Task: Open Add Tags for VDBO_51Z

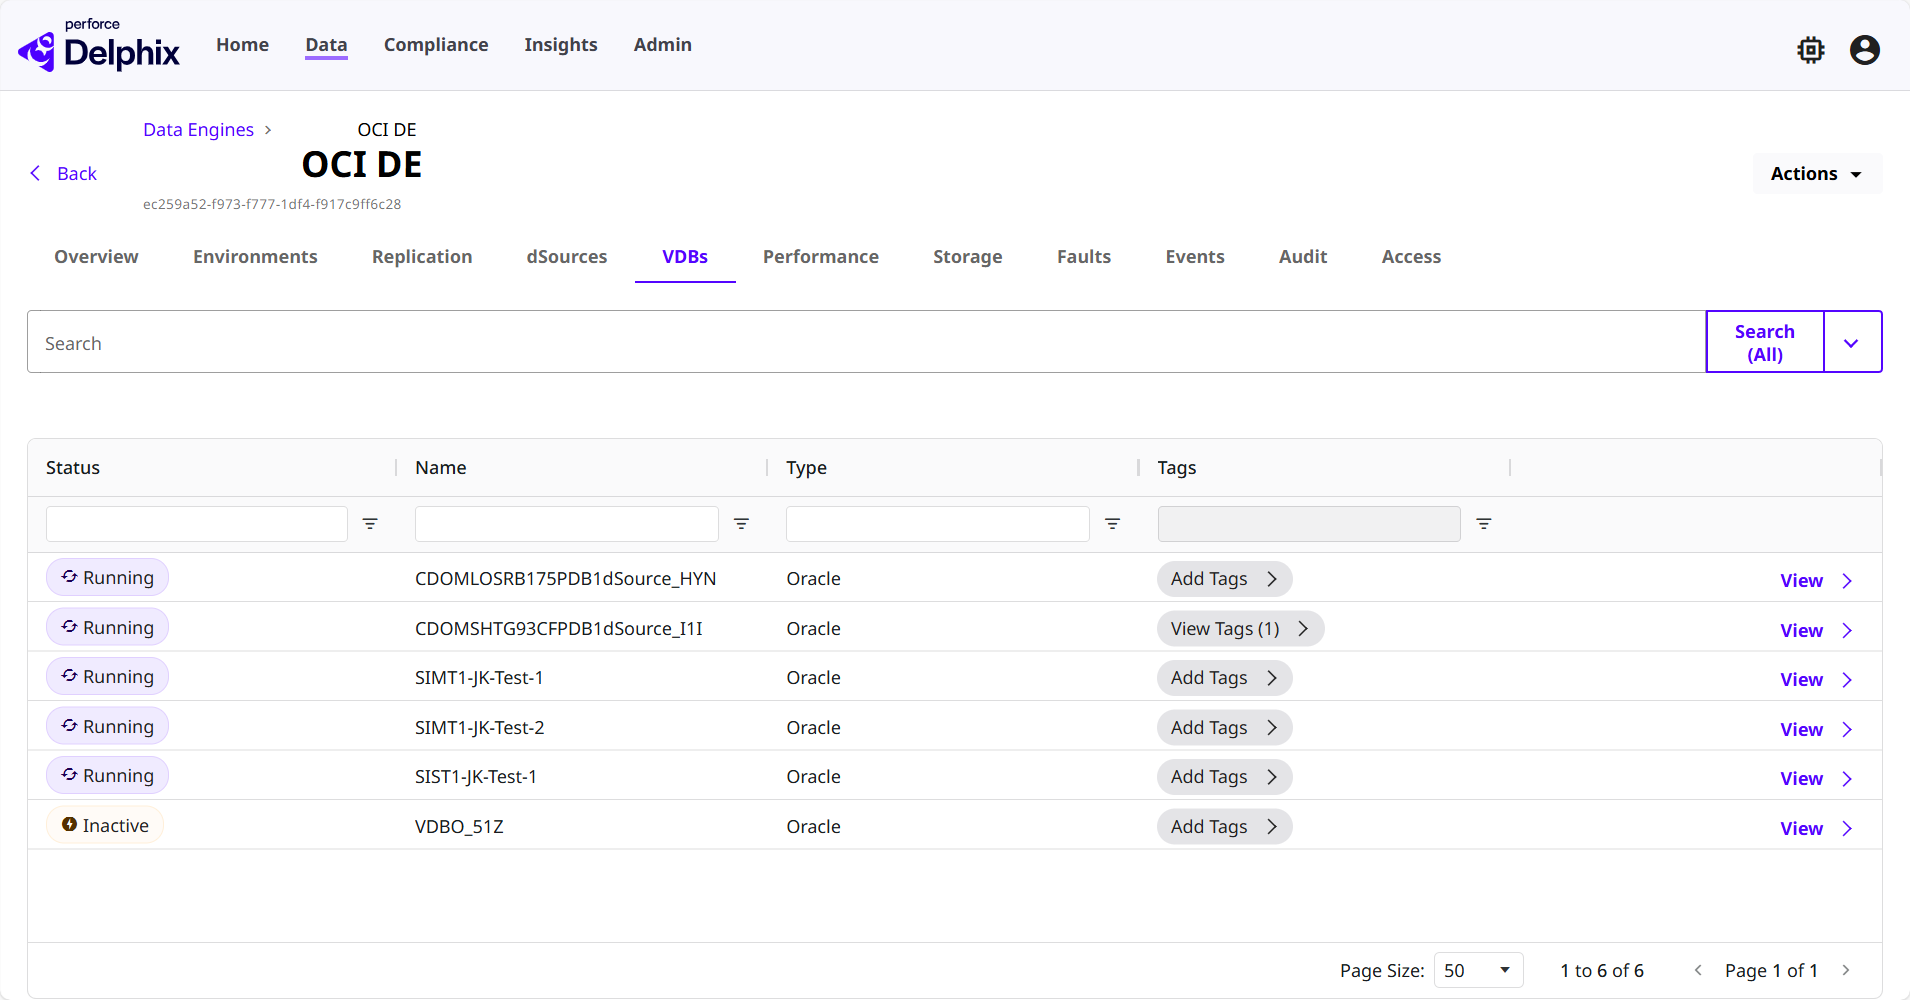Action: coord(1224,826)
